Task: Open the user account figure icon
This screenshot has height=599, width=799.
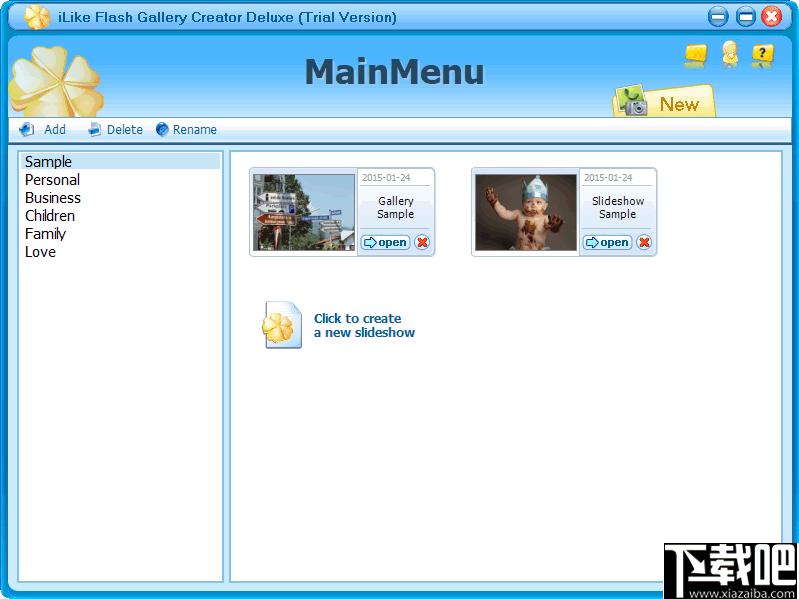Action: pos(730,54)
